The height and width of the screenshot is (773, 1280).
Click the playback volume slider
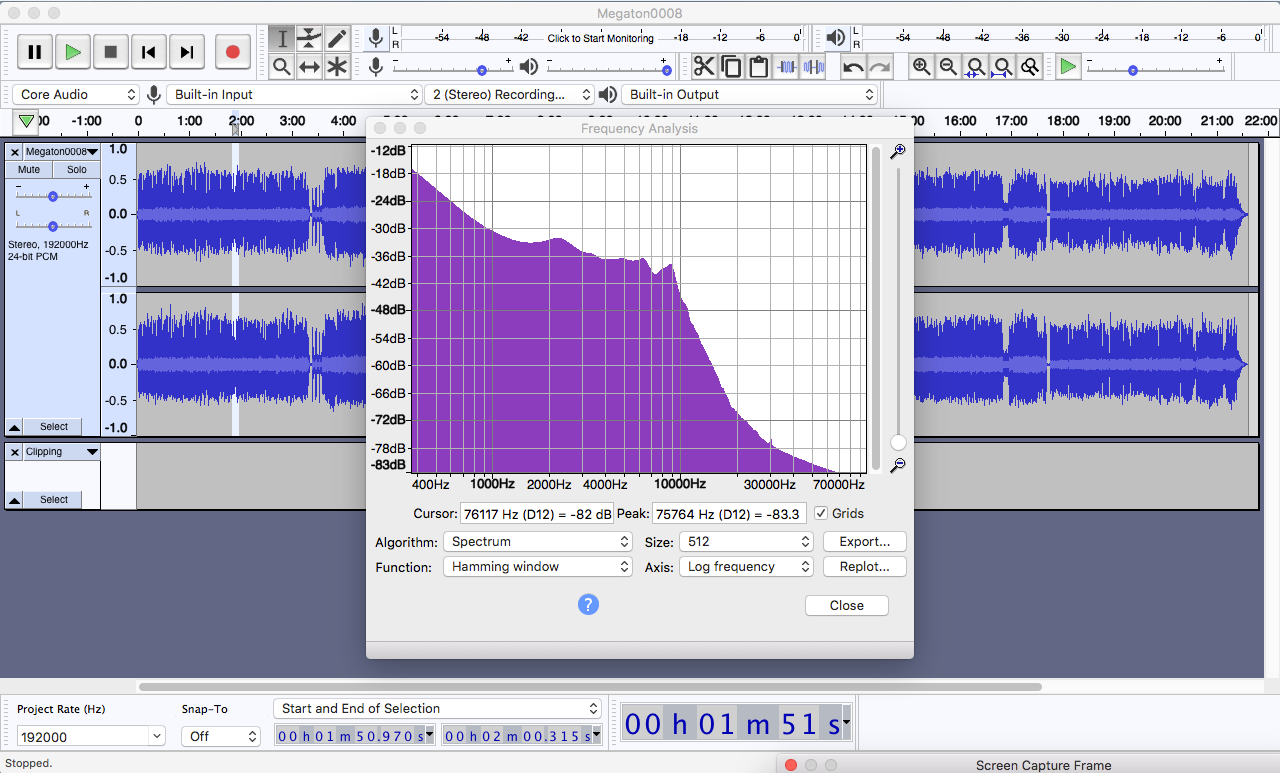pyautogui.click(x=608, y=67)
